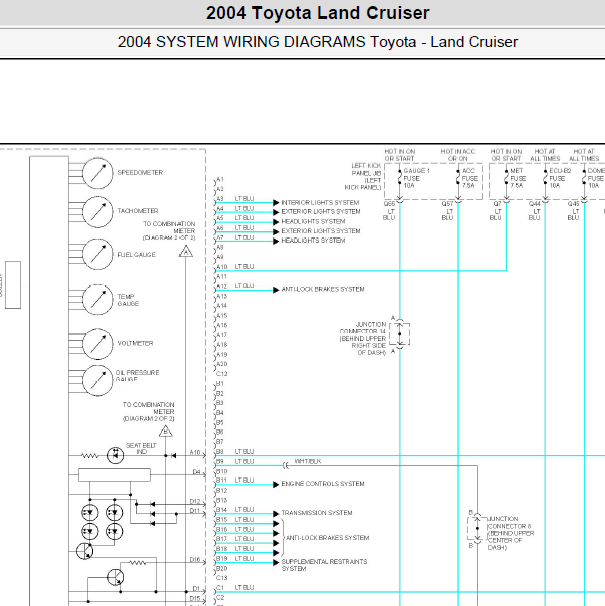Viewport: 605px width, 606px height.
Task: Click the arrowhead pointing to INTERIOR LIGHTS SYSTEM
Action: point(276,203)
